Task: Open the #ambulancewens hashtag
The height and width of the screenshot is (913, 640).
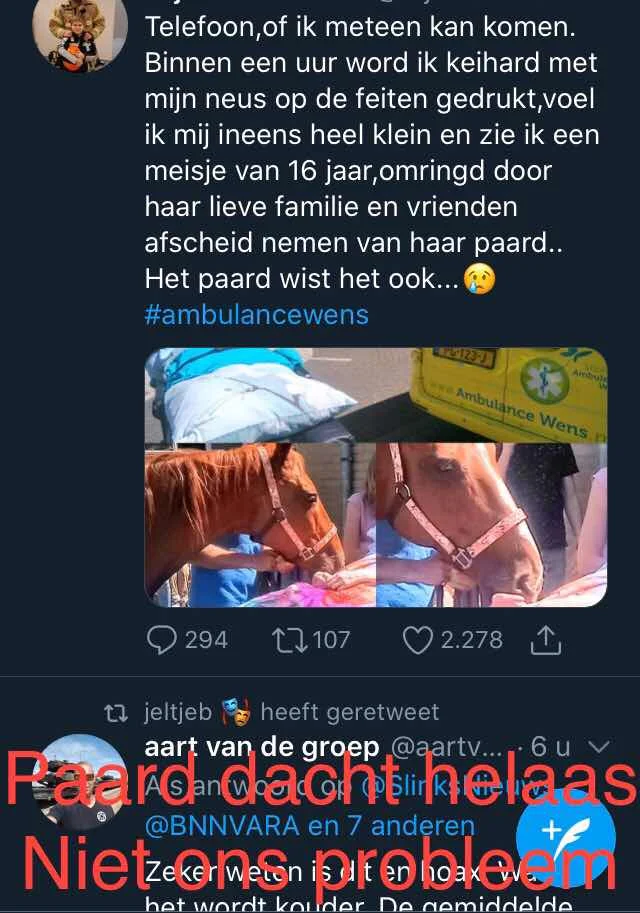Action: (256, 315)
